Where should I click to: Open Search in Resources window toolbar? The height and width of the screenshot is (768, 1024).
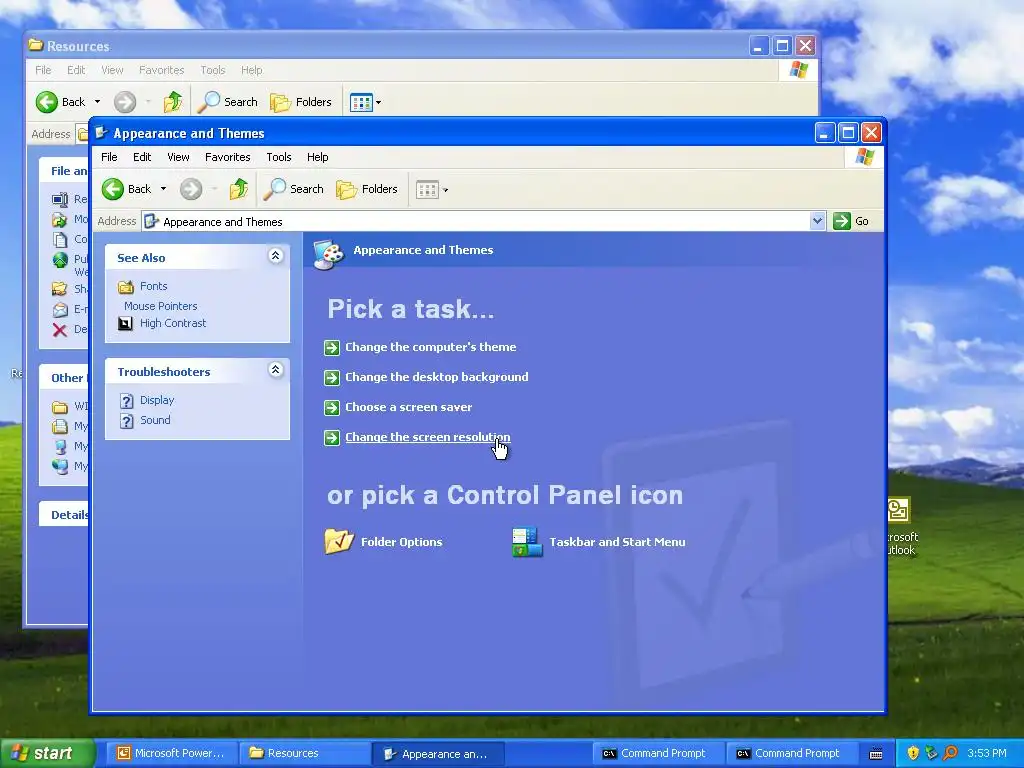click(227, 103)
